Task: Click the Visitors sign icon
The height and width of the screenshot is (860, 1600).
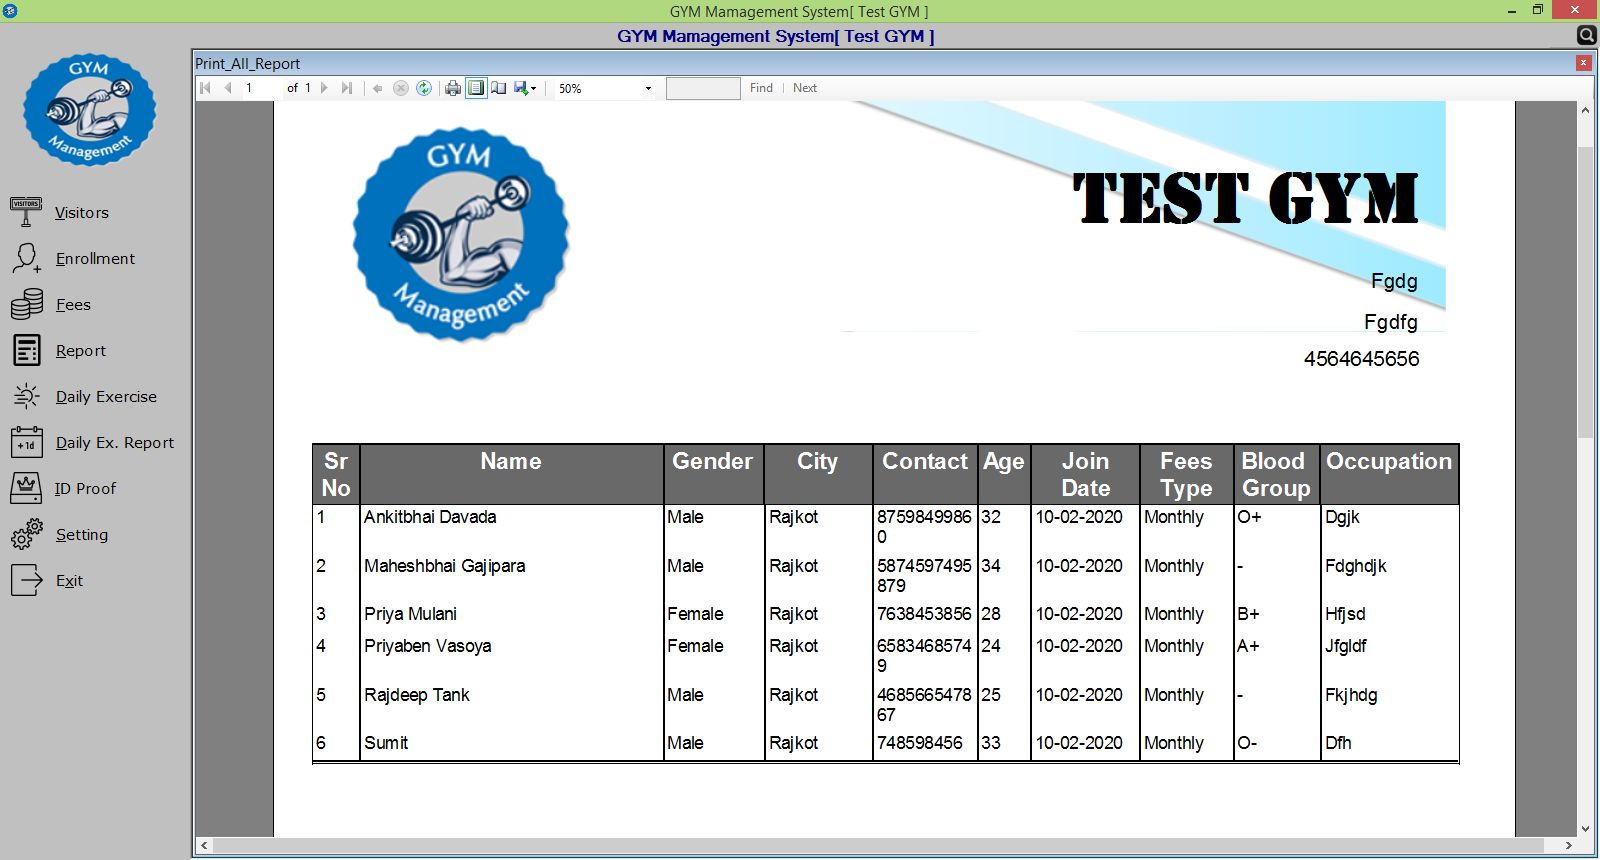Action: click(x=26, y=211)
